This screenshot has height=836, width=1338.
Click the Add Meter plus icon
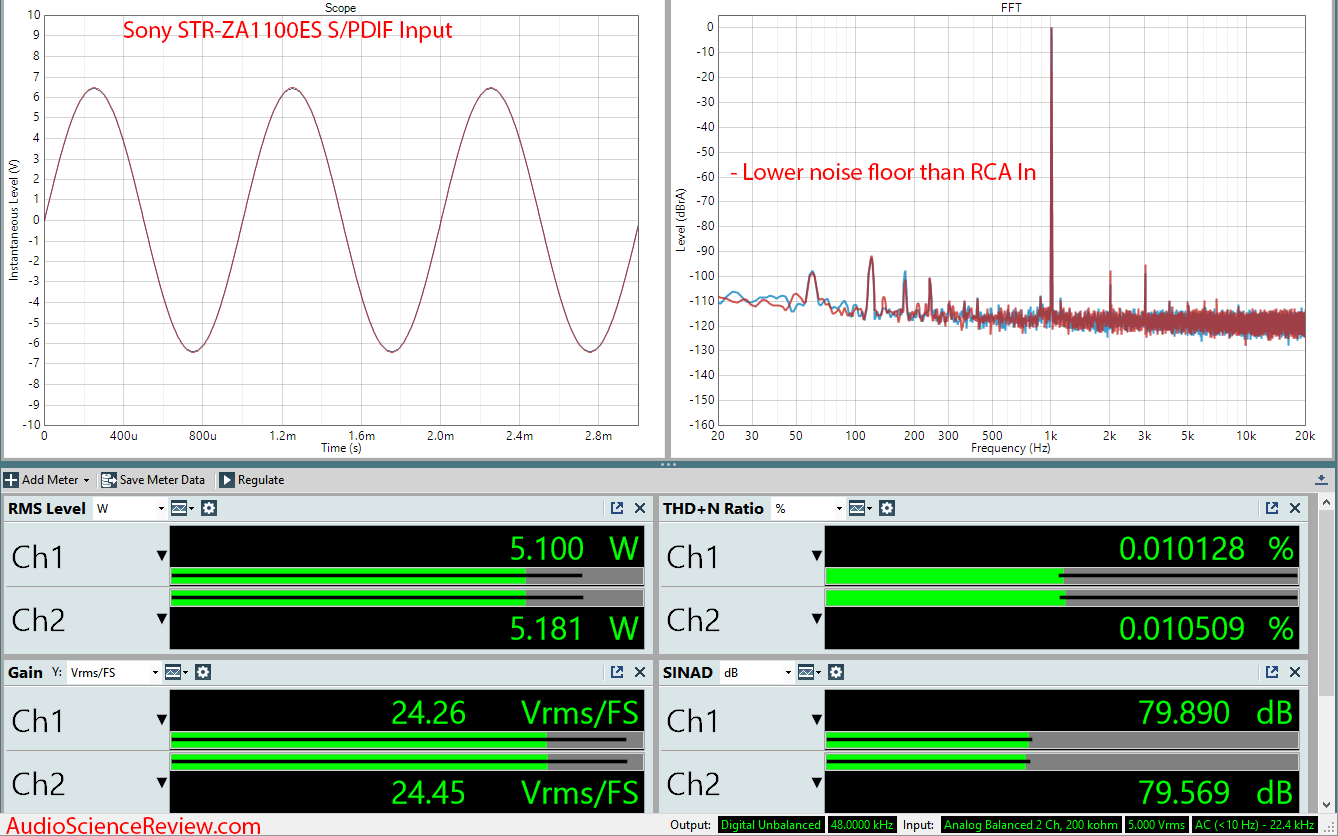pyautogui.click(x=11, y=480)
